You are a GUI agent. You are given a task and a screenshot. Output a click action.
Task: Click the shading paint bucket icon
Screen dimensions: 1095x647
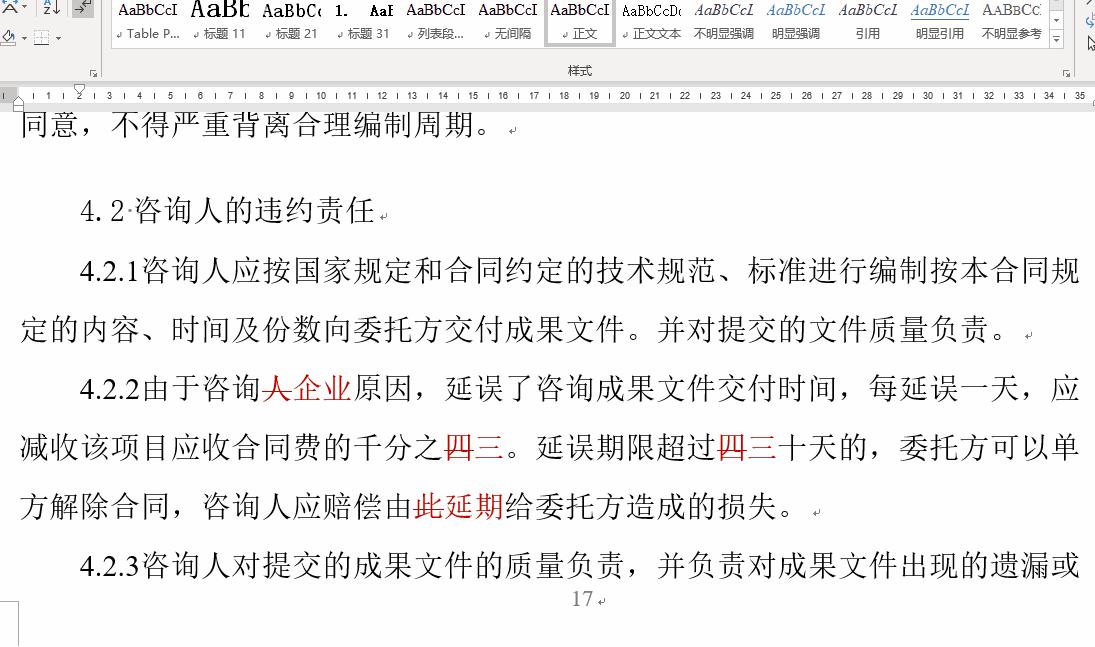[8, 37]
